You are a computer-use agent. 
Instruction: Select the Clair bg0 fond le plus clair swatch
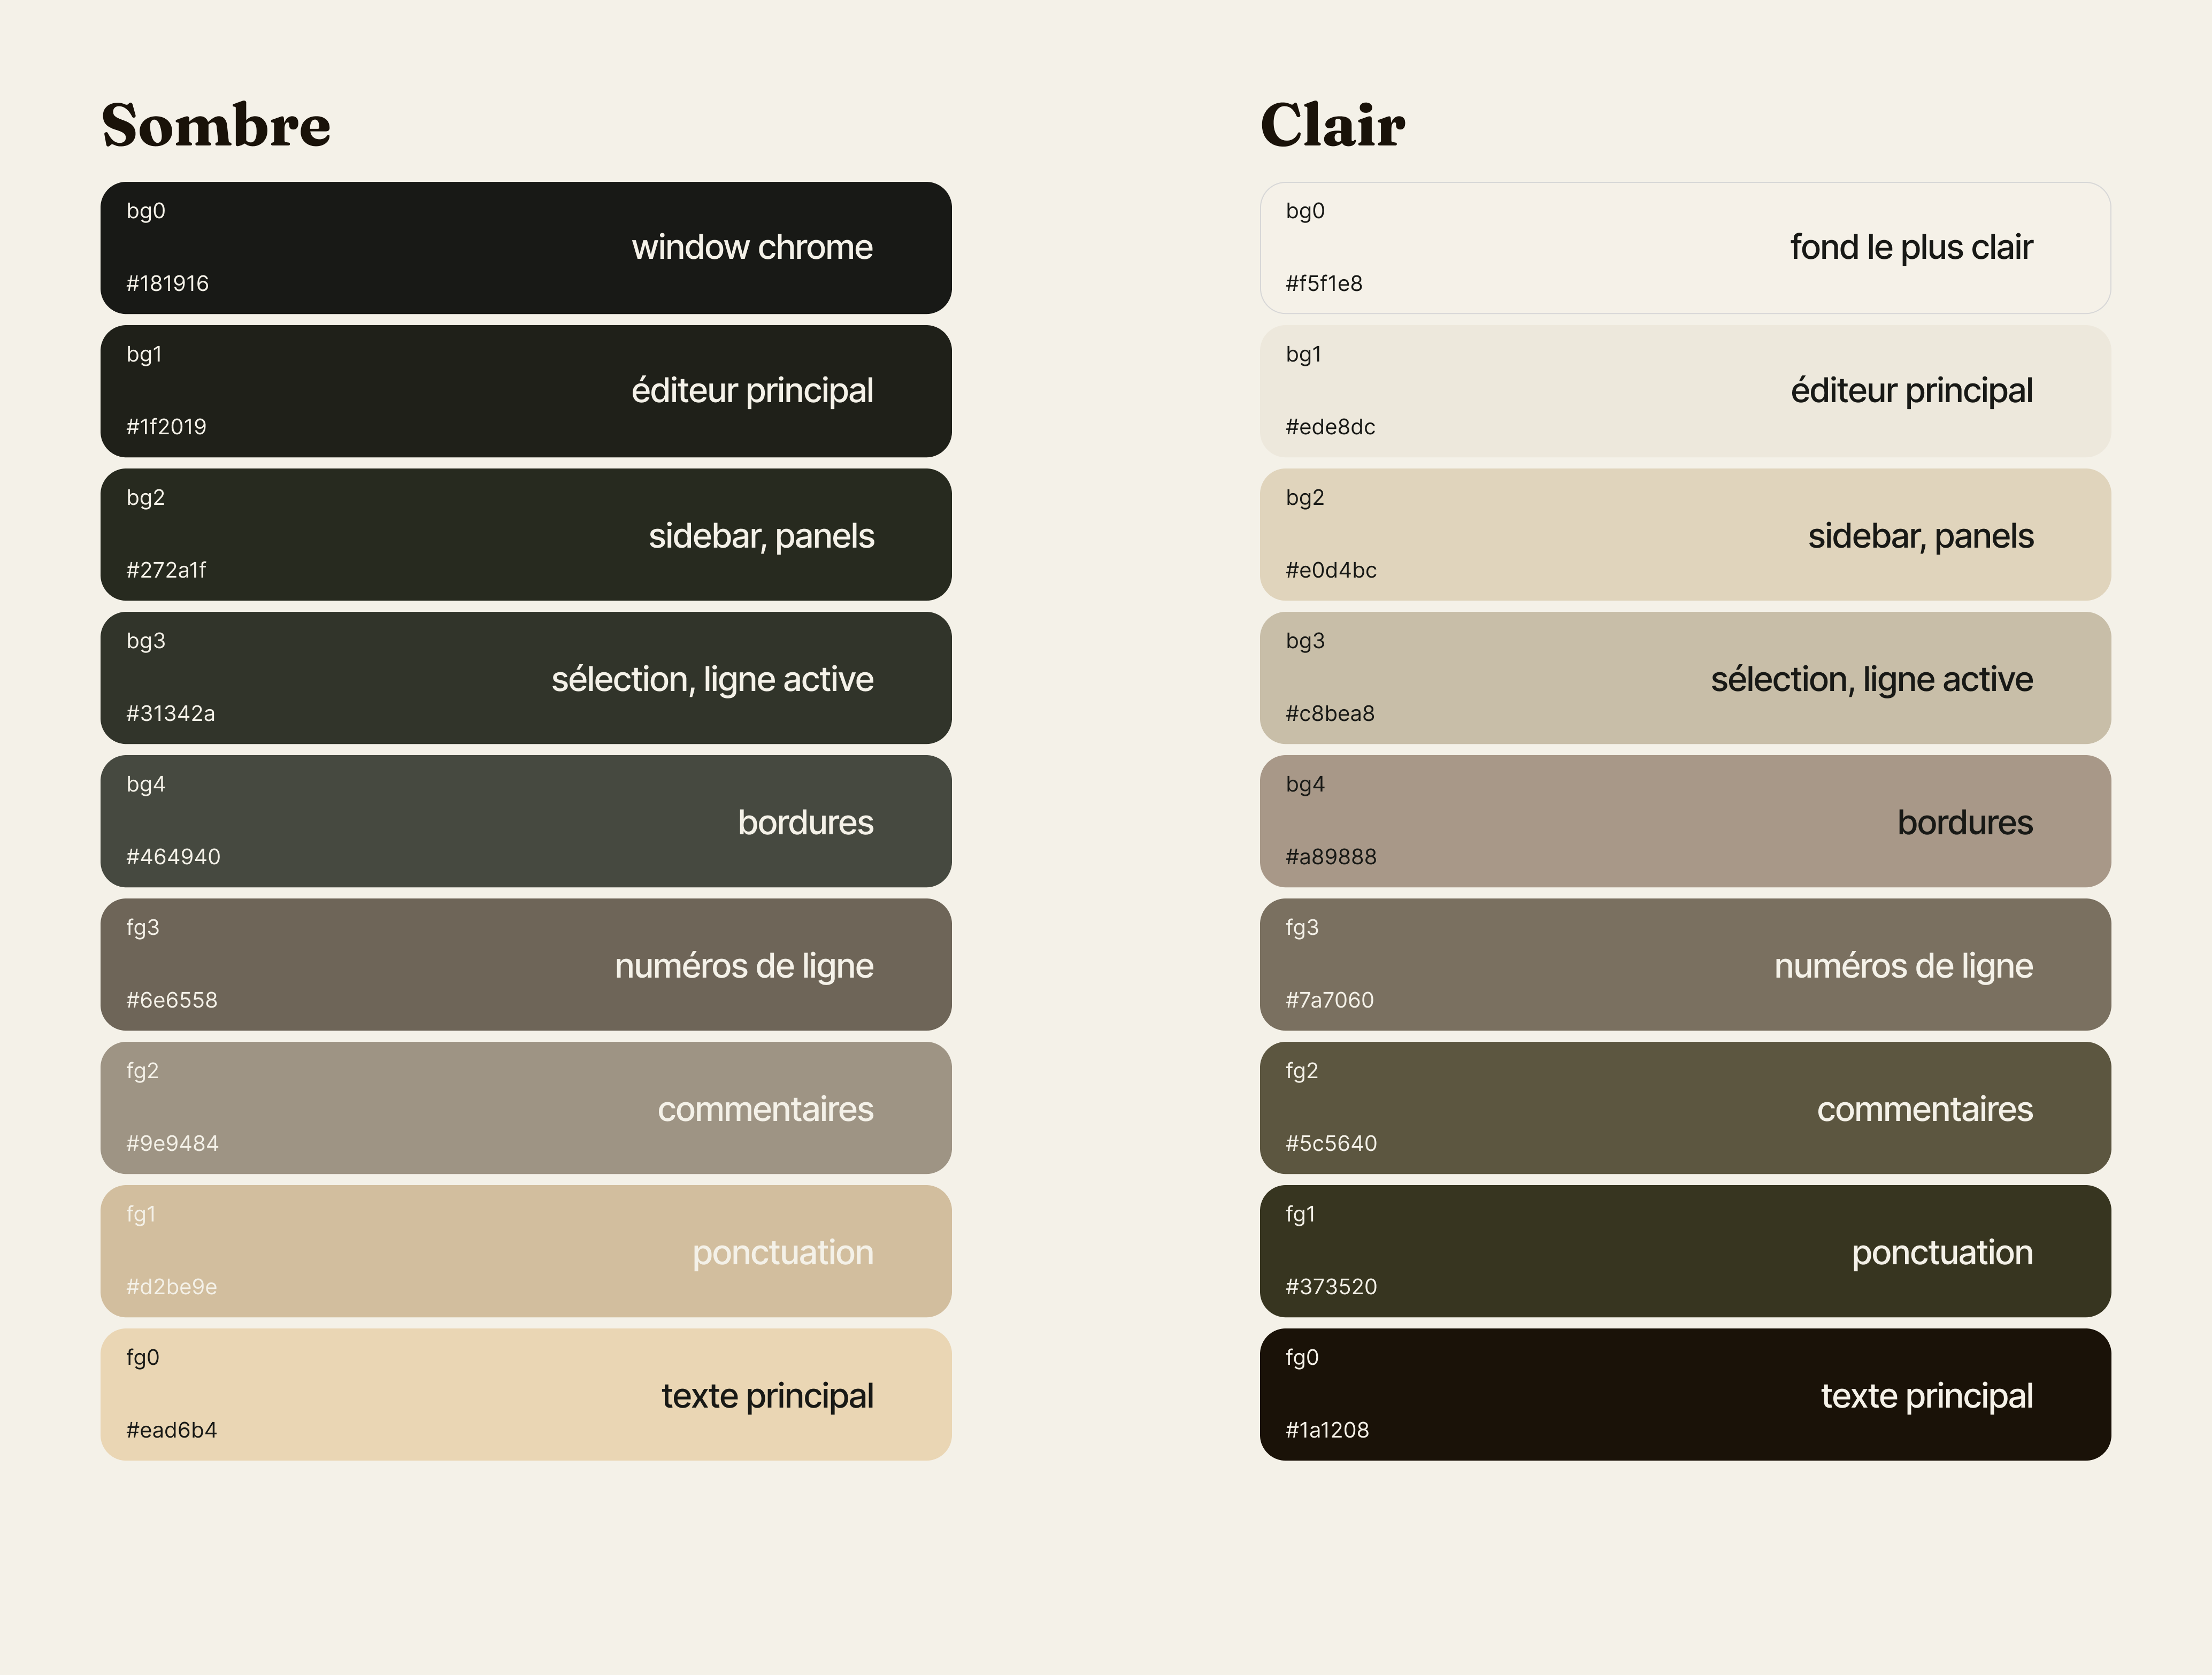pos(1685,248)
